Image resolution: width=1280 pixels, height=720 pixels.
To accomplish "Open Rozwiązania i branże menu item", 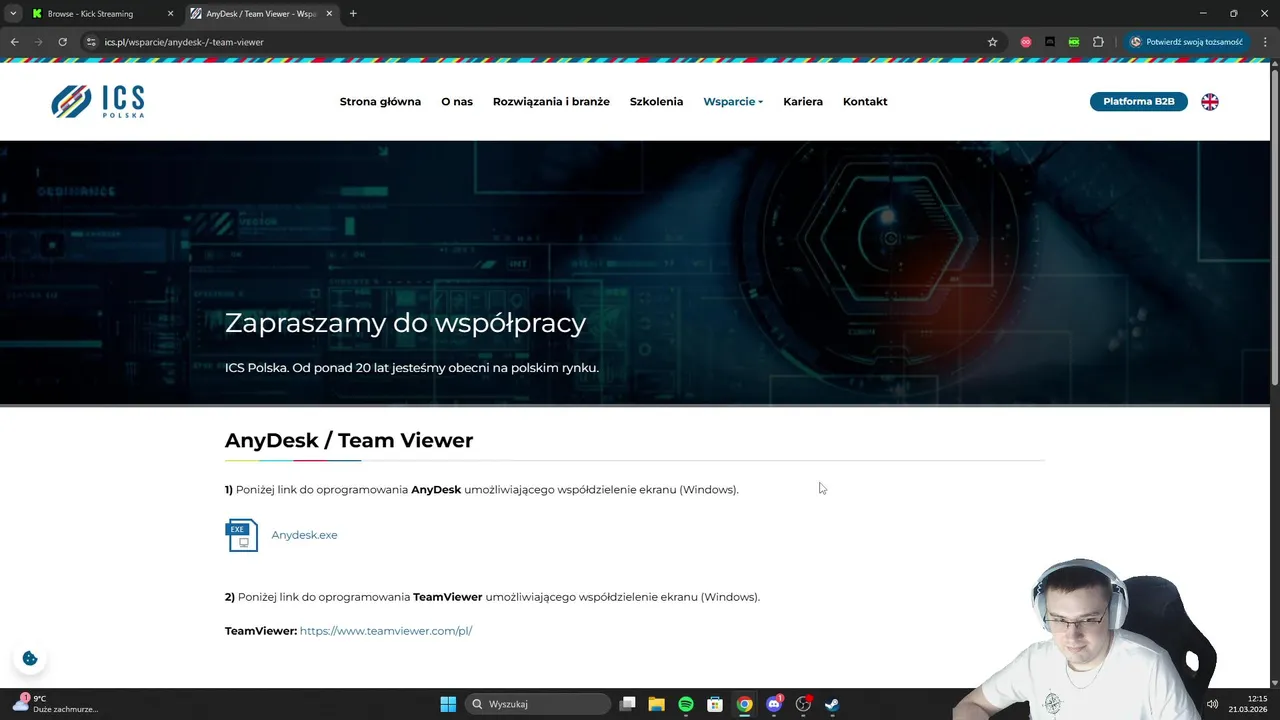I will (x=551, y=101).
